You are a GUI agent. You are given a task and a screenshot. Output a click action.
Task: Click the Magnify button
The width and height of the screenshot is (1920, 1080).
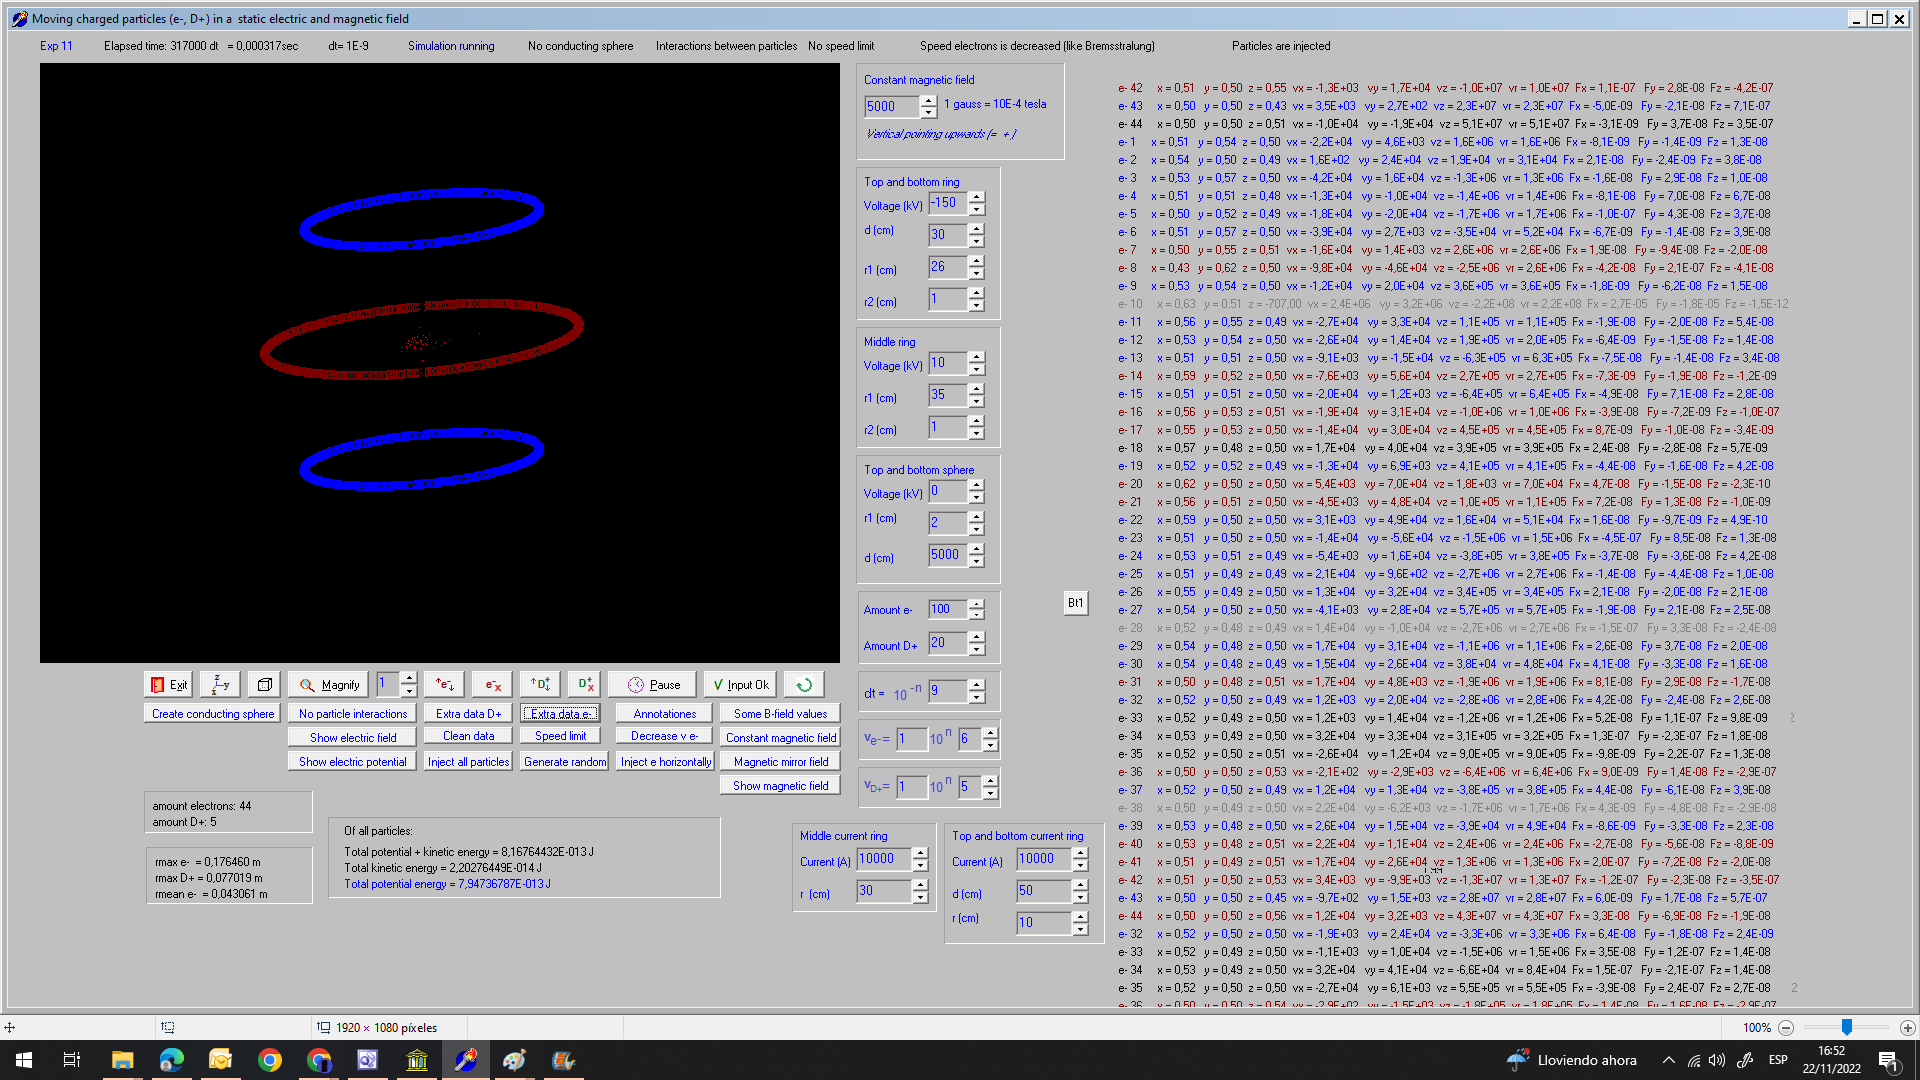coord(329,685)
